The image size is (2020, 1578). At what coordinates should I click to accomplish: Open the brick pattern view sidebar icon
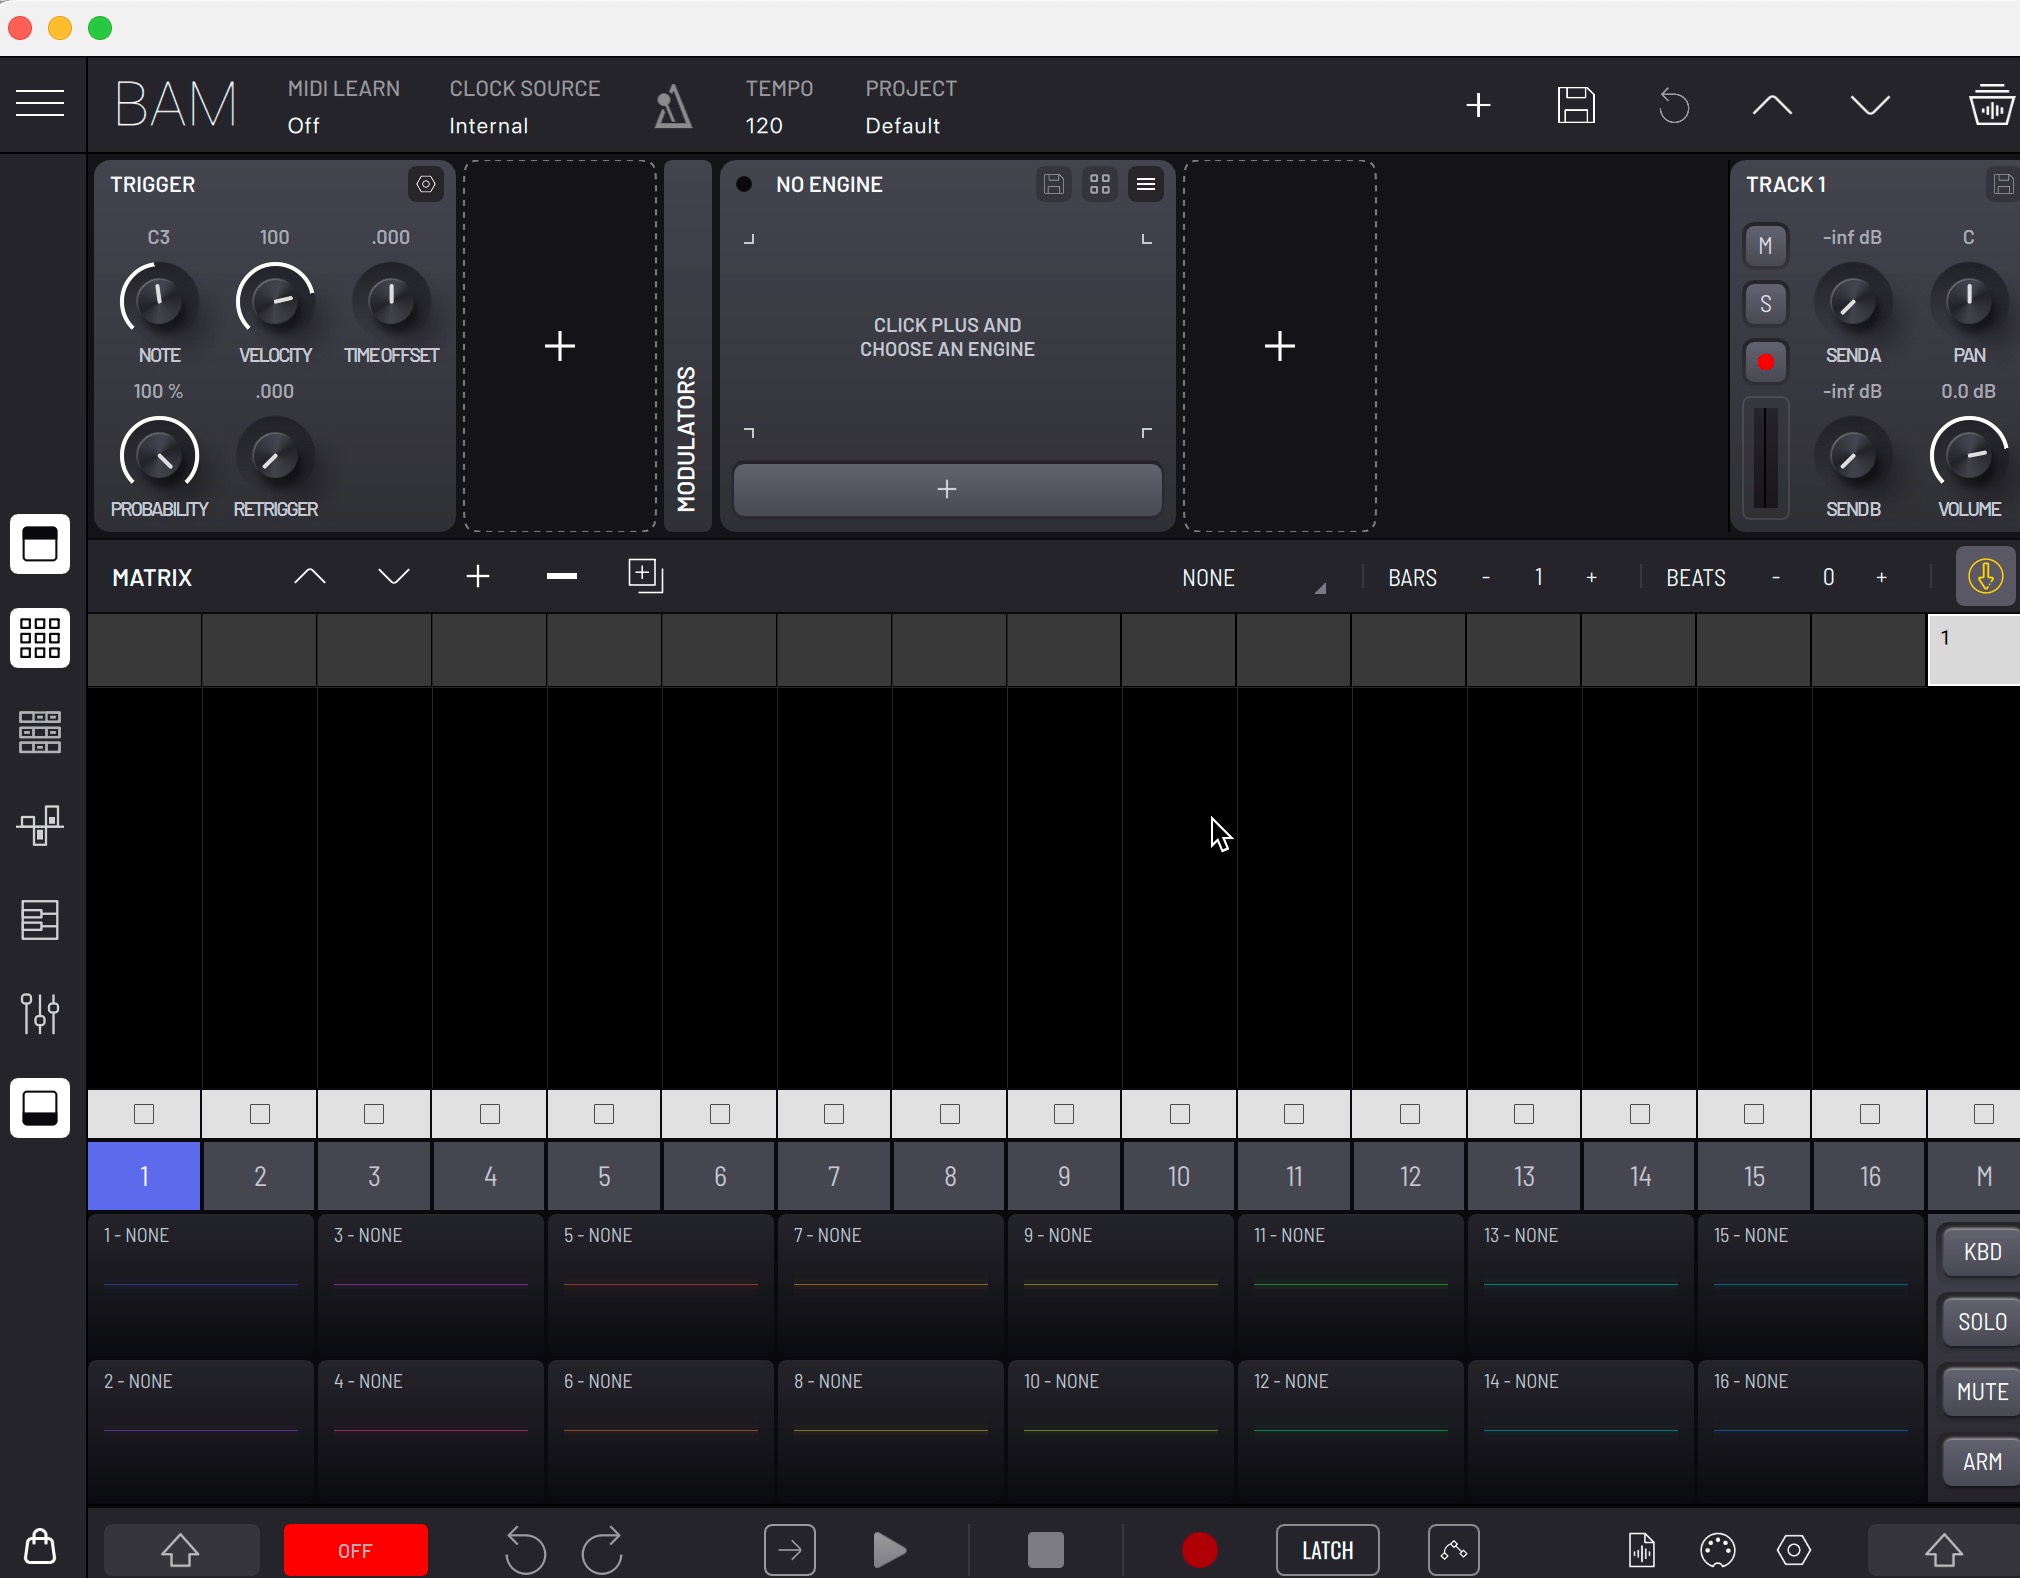pyautogui.click(x=40, y=732)
